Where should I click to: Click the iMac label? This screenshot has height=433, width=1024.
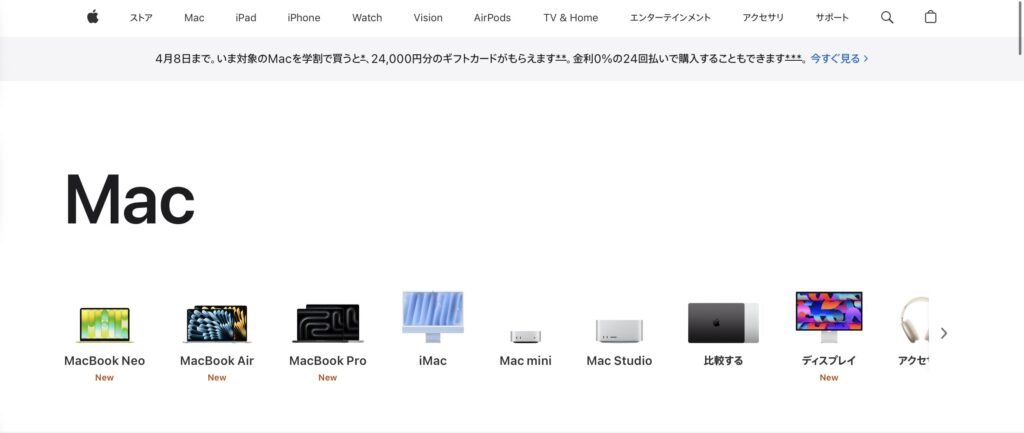pyautogui.click(x=432, y=361)
